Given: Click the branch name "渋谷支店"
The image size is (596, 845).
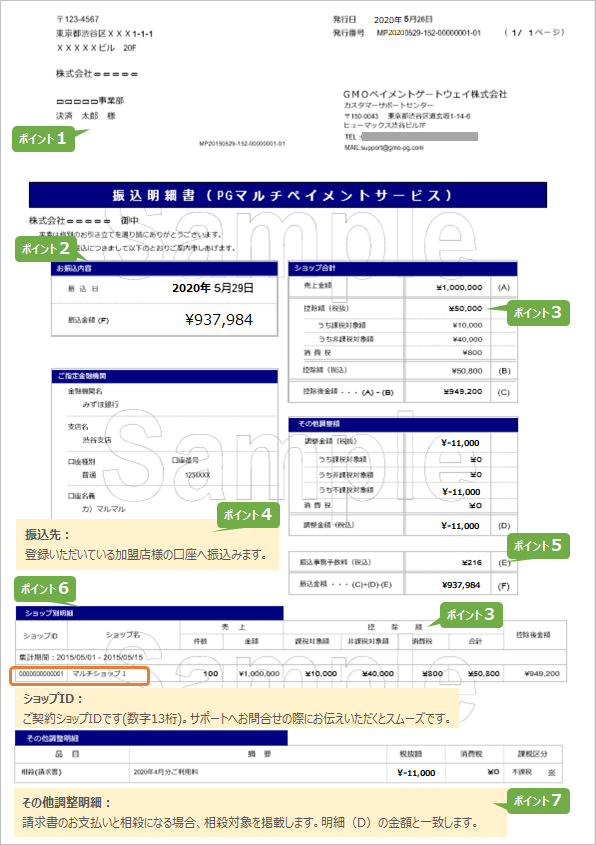Looking at the screenshot, I should 97,440.
